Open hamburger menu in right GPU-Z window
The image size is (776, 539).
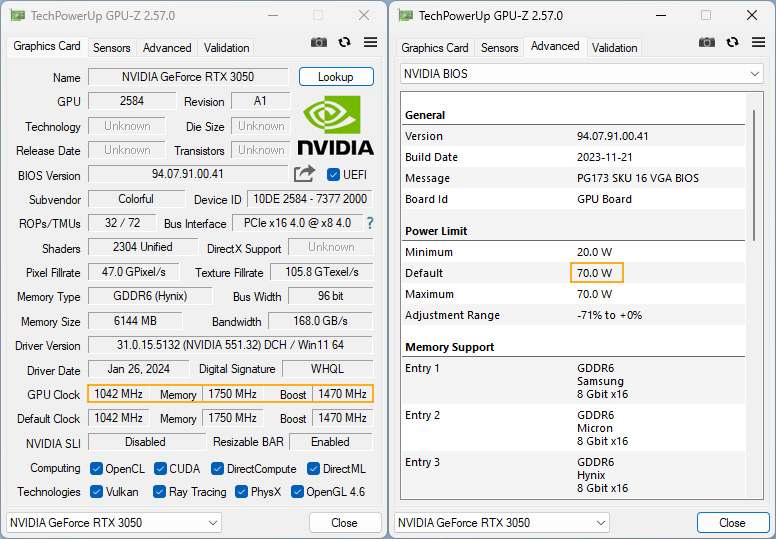[758, 42]
